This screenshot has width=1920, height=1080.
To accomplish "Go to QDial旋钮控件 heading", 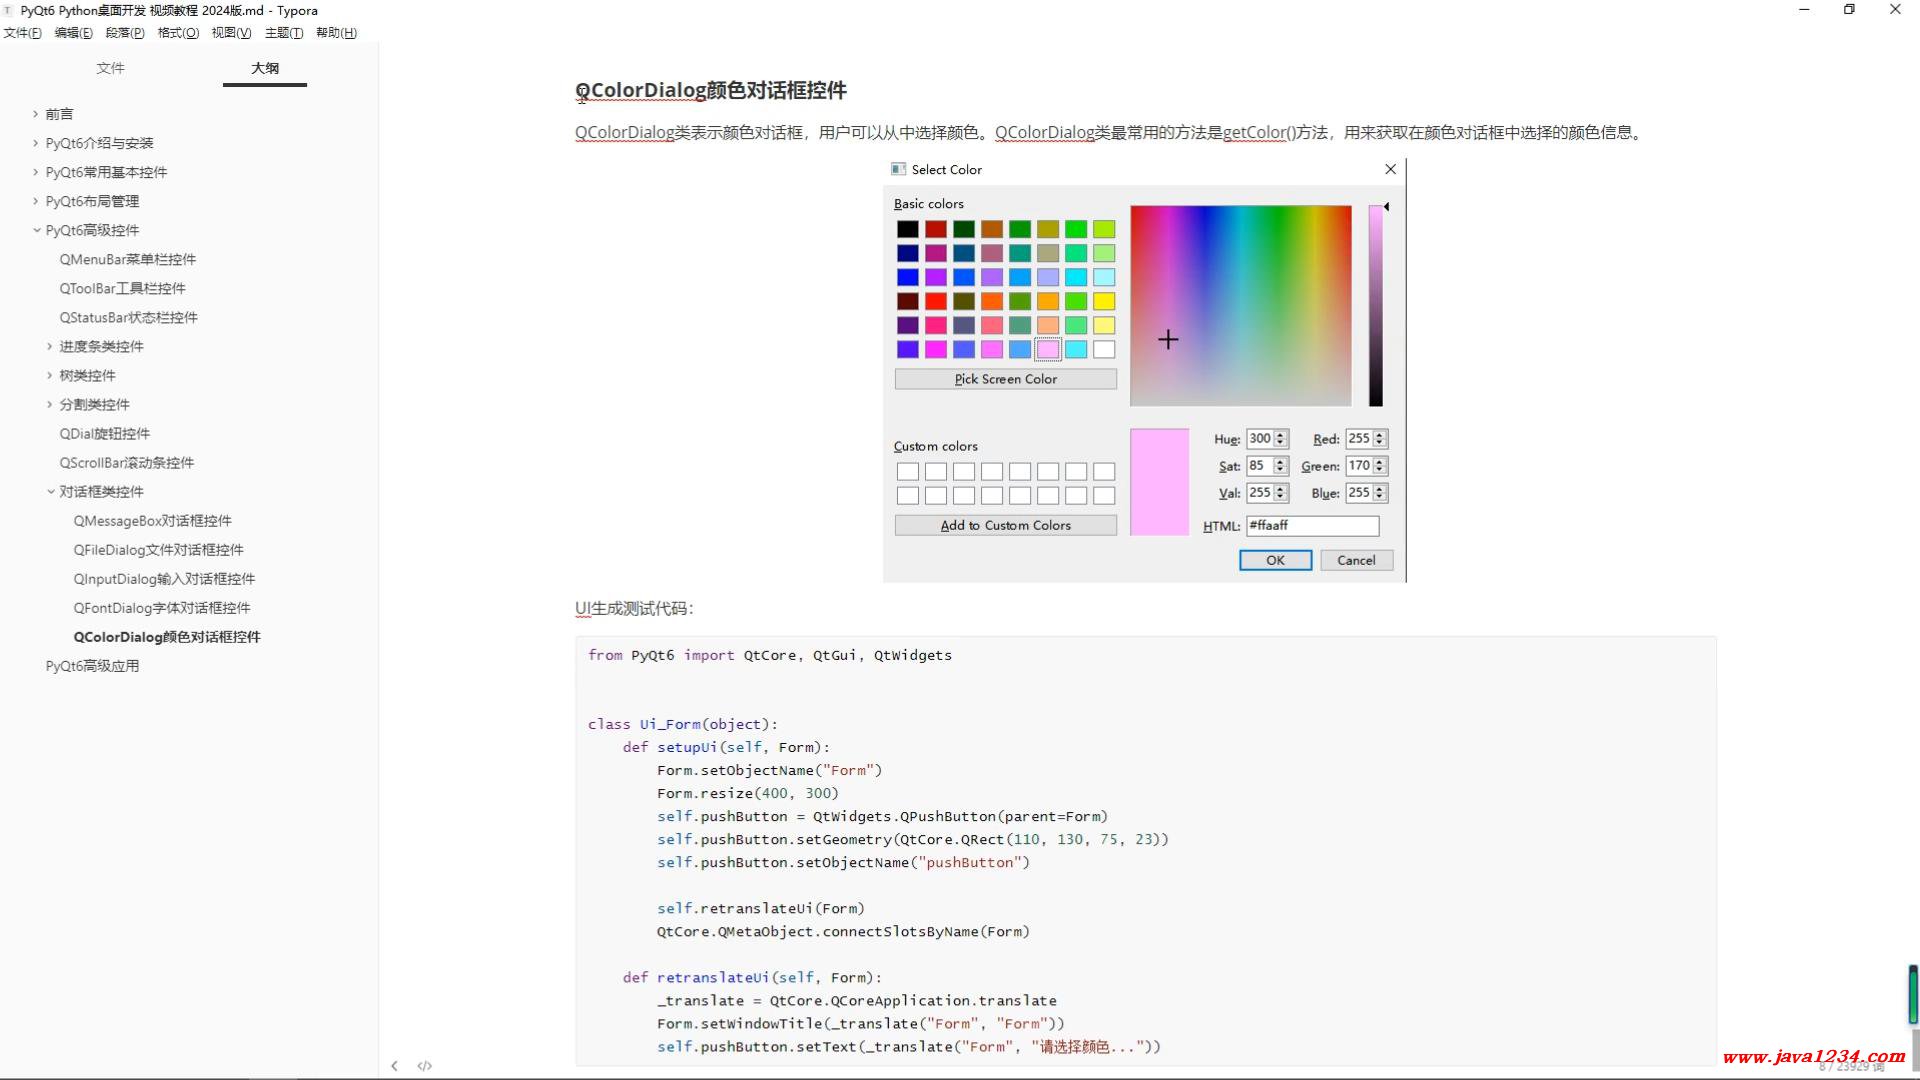I will 104,433.
